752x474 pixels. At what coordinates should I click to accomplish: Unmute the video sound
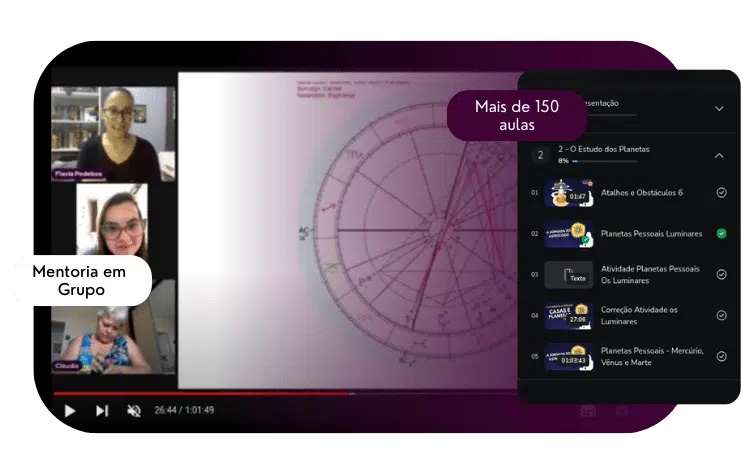click(134, 411)
